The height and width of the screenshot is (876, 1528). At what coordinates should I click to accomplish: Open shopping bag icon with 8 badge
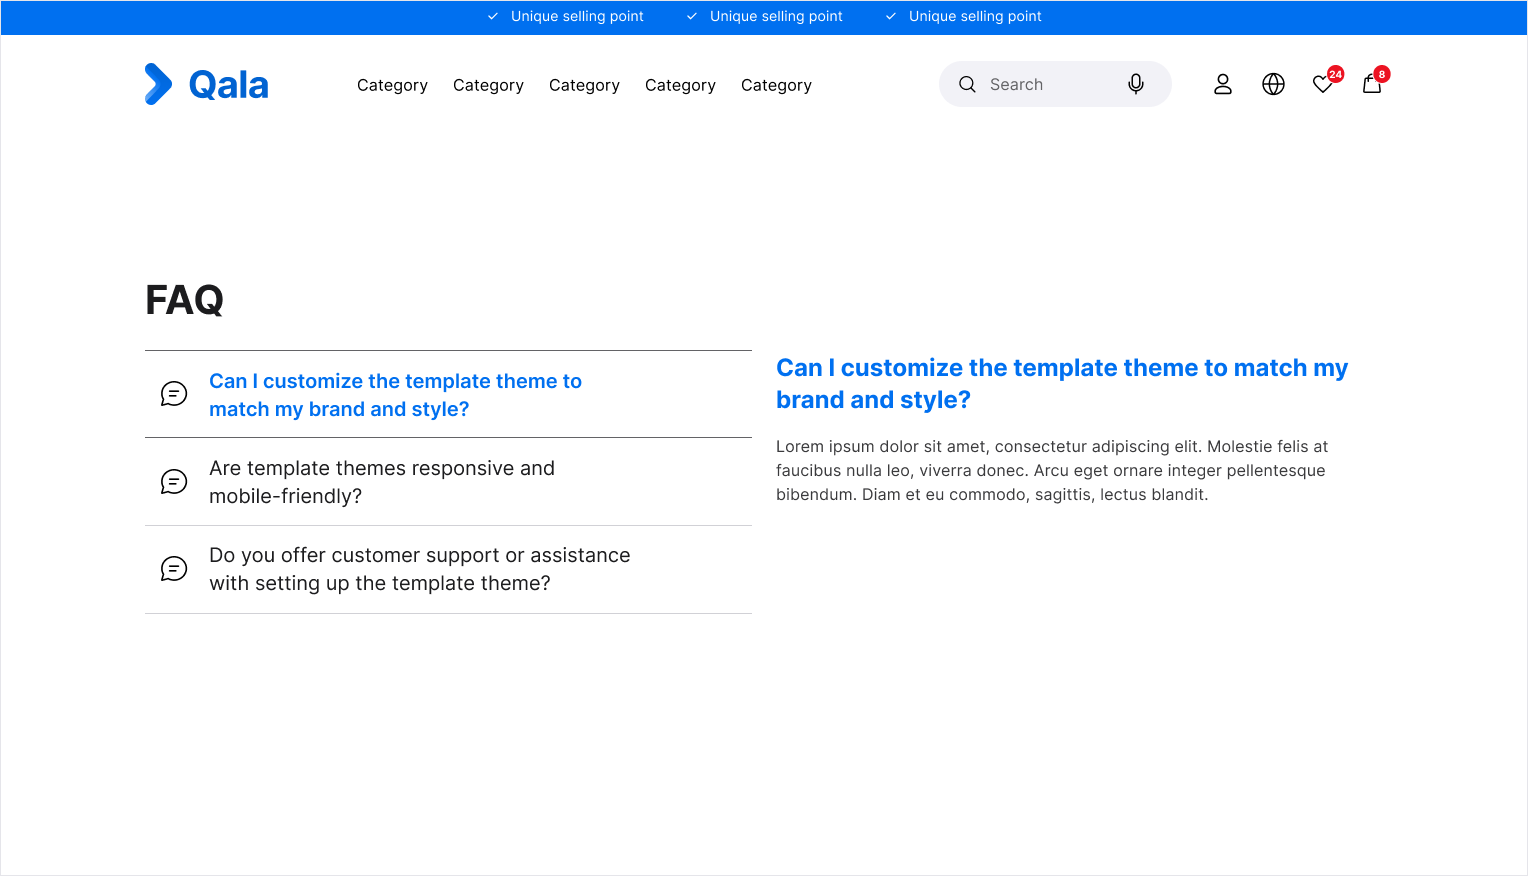point(1375,81)
